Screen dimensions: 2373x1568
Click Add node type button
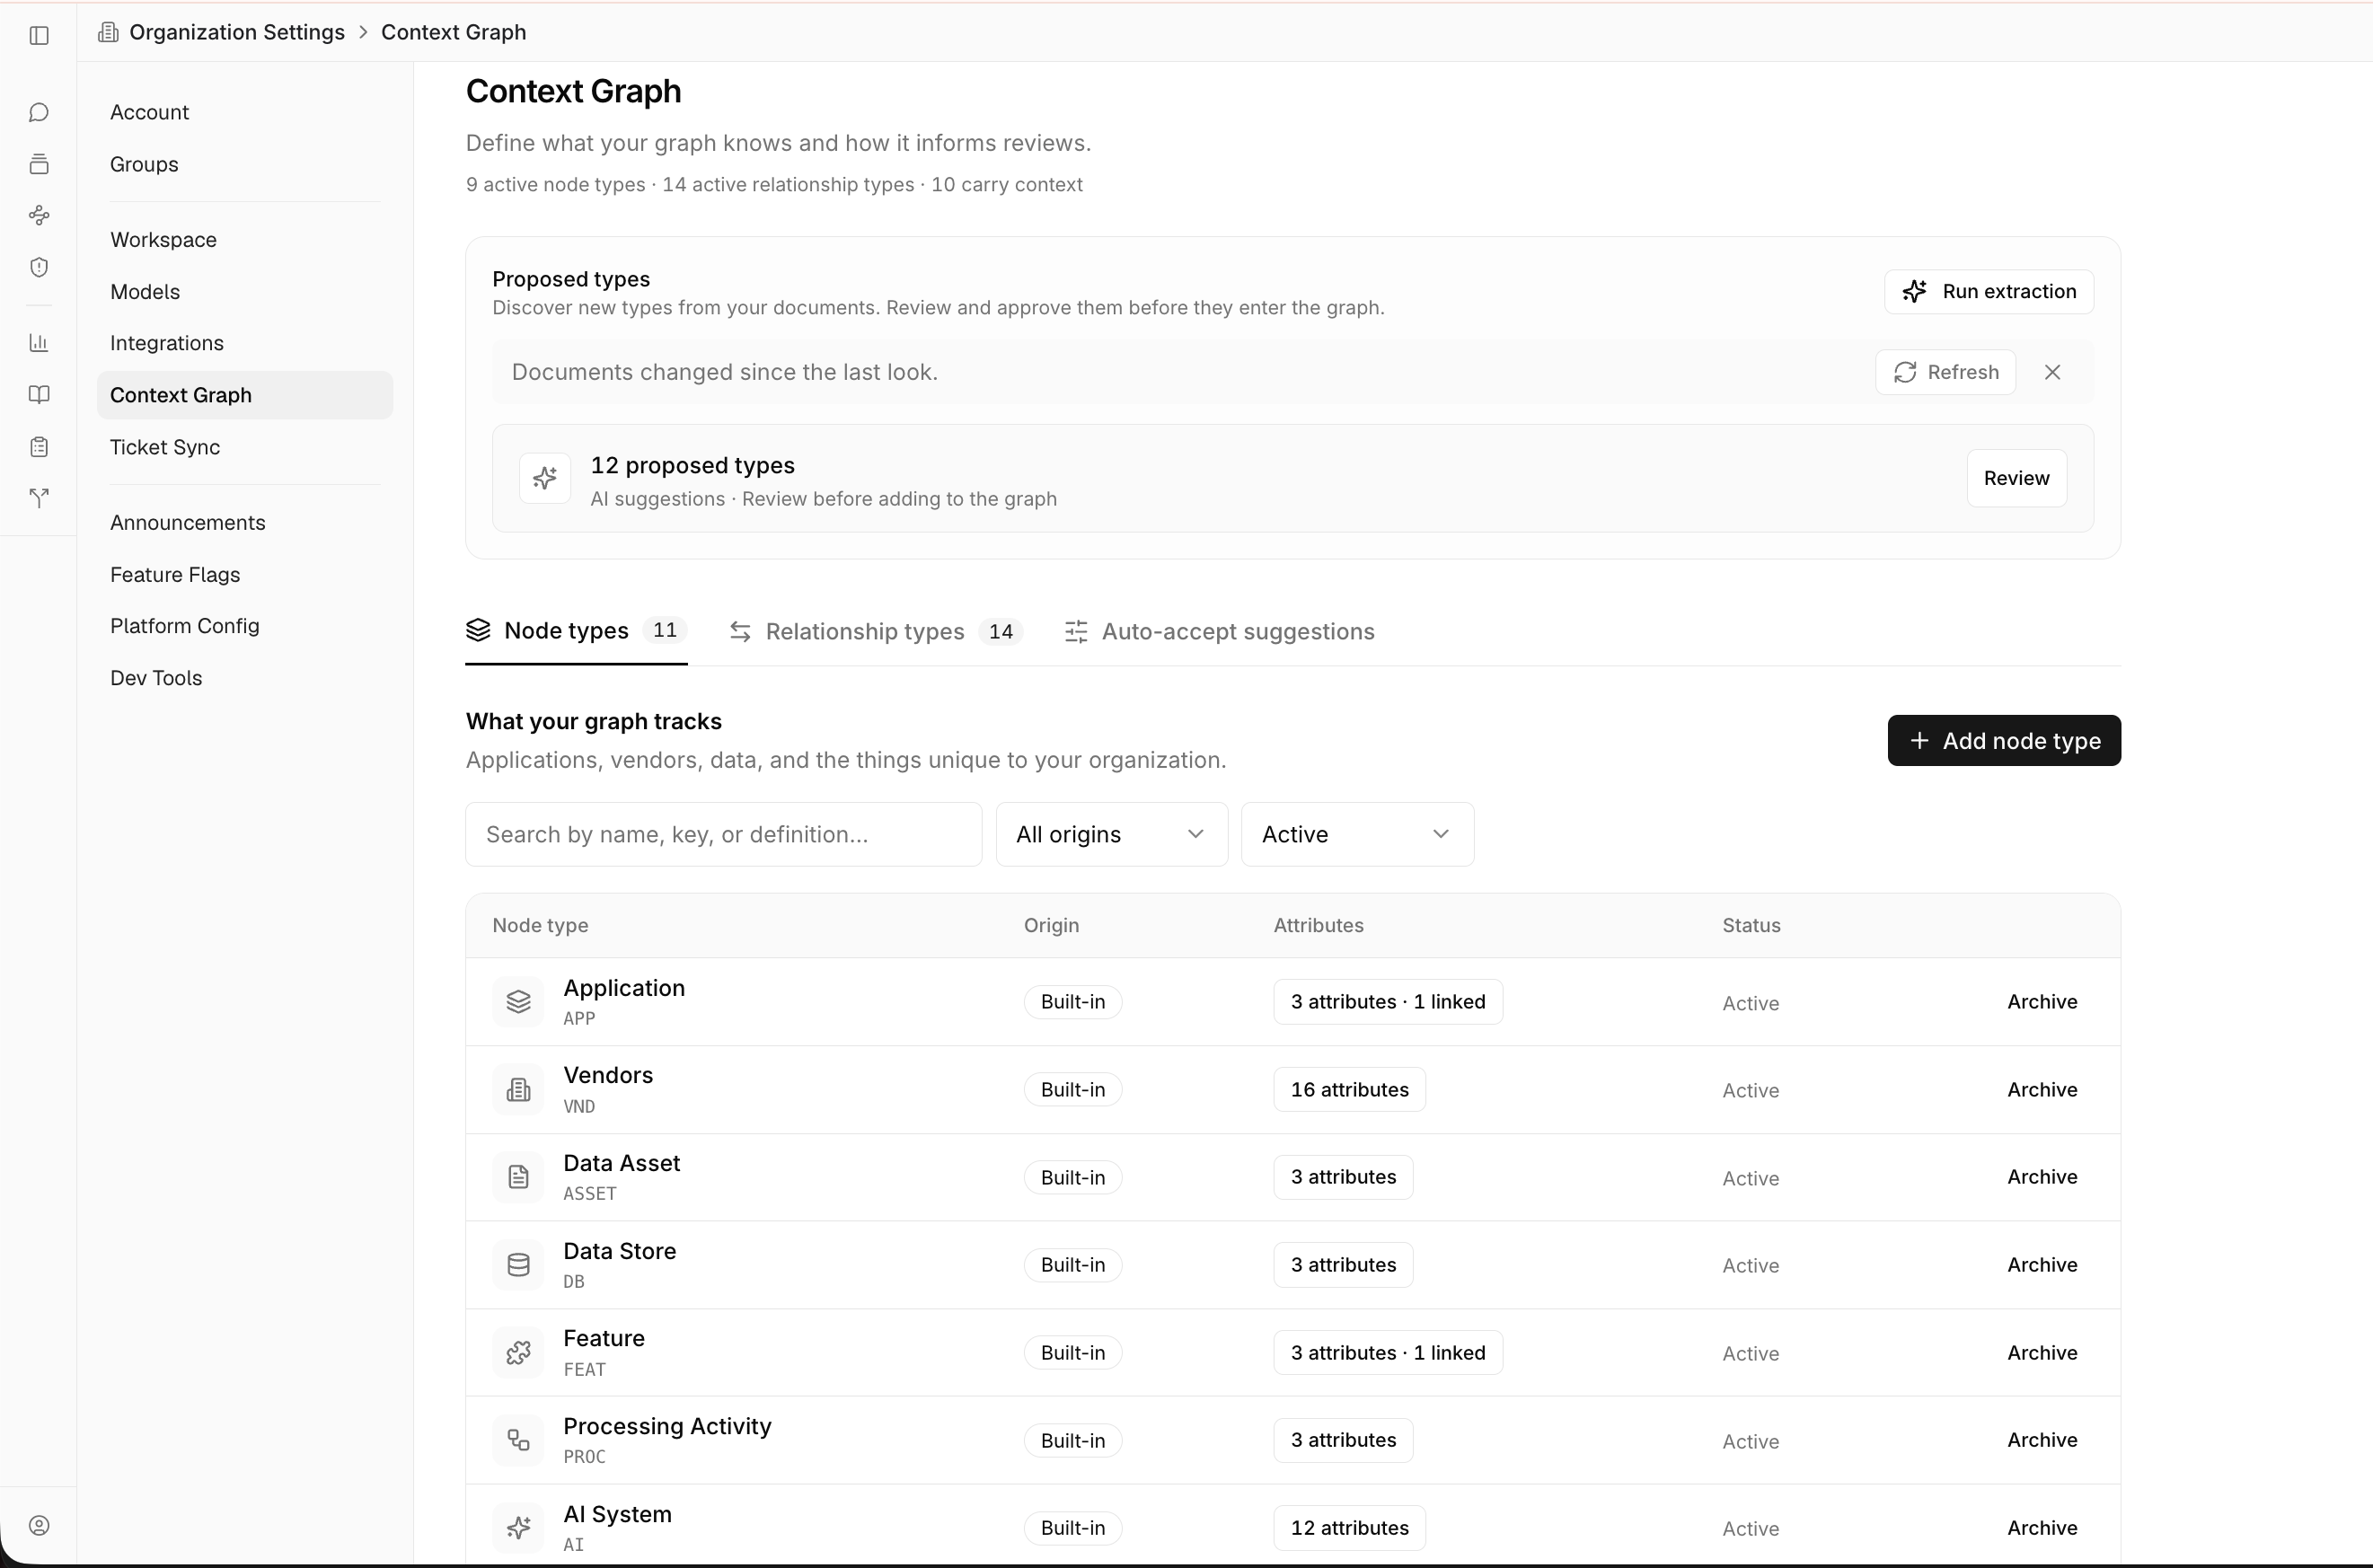pyautogui.click(x=2004, y=741)
